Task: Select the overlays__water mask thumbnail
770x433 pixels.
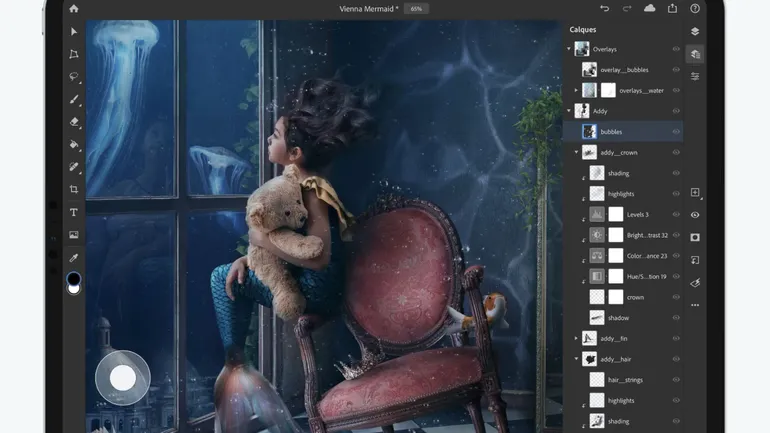Action: (608, 90)
